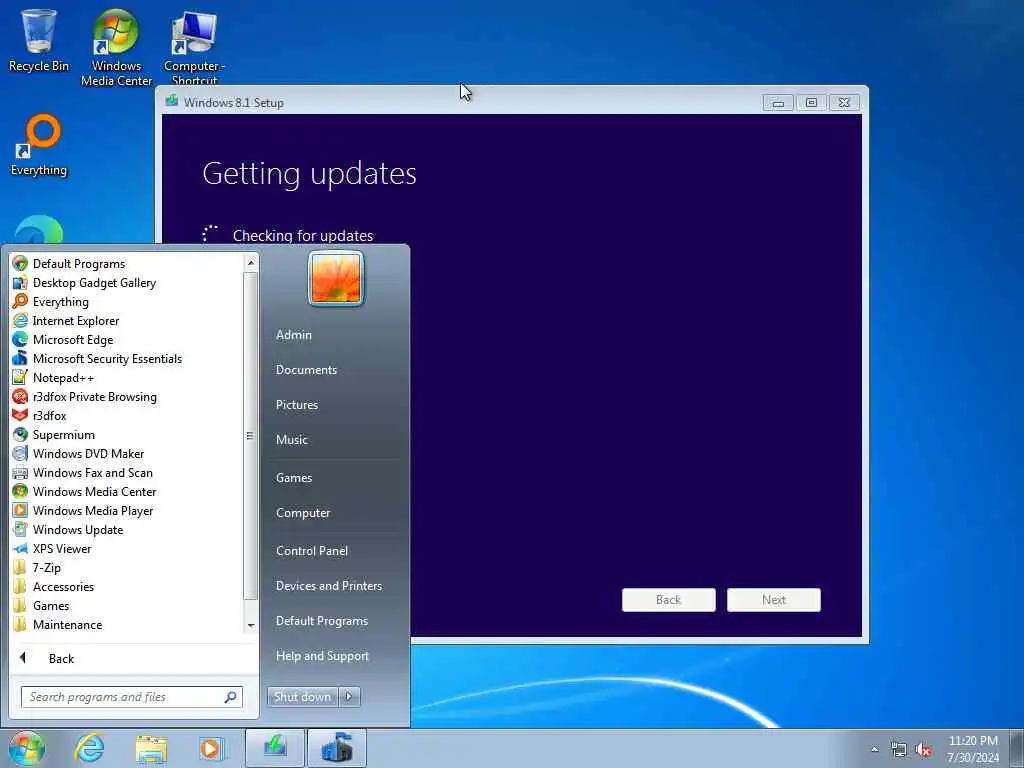Click Microsoft Edge icon in programs list
Viewport: 1024px width, 768px height.
[x=20, y=340]
